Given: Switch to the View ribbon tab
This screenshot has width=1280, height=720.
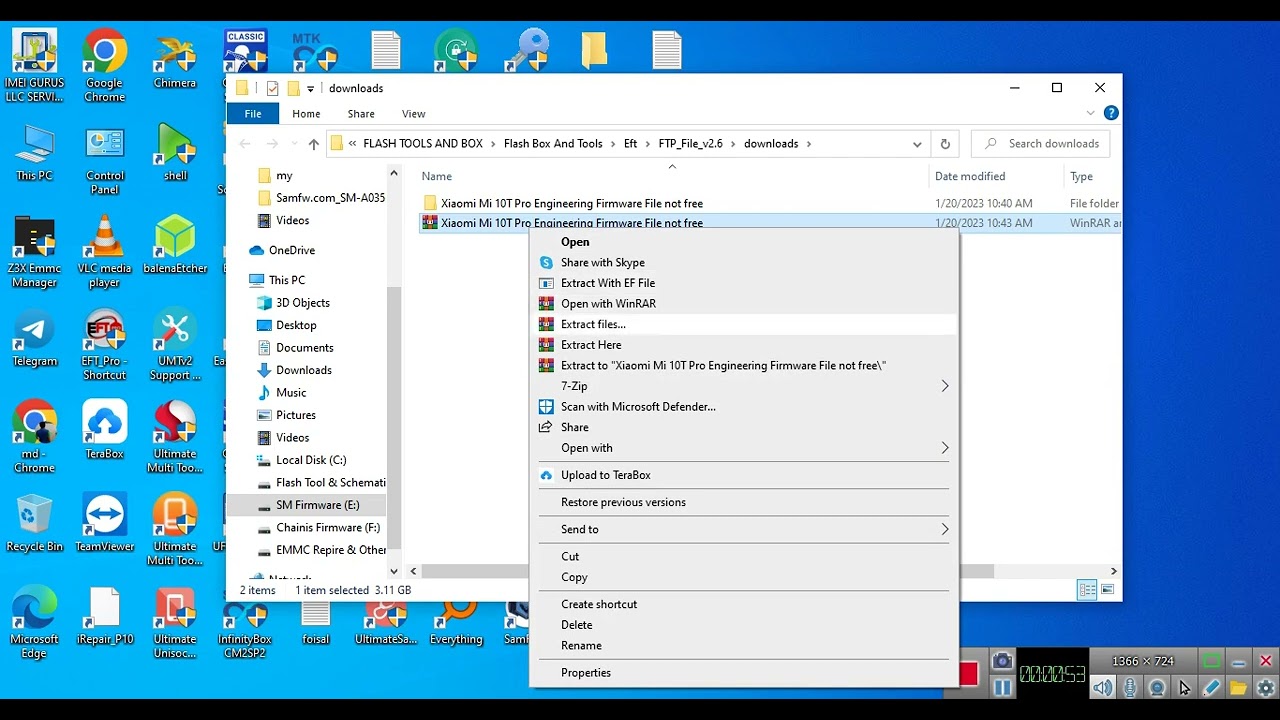Looking at the screenshot, I should [x=413, y=114].
